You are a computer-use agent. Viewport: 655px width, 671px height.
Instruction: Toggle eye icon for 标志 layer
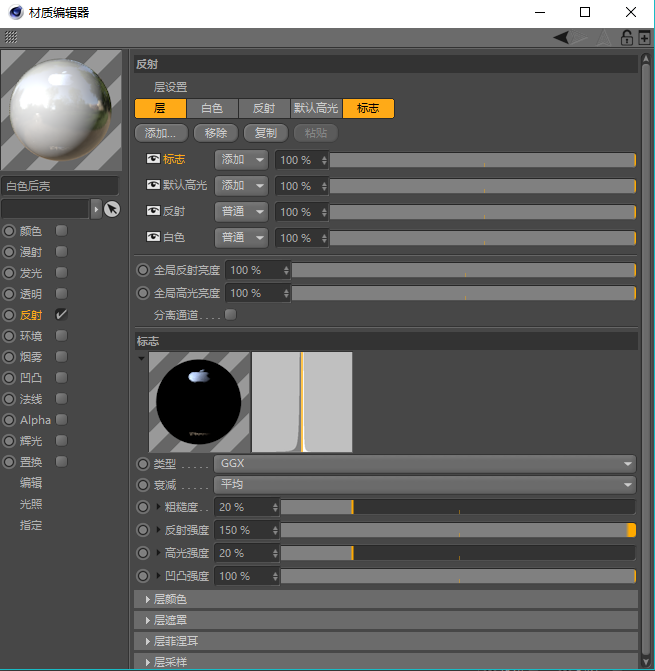point(153,160)
